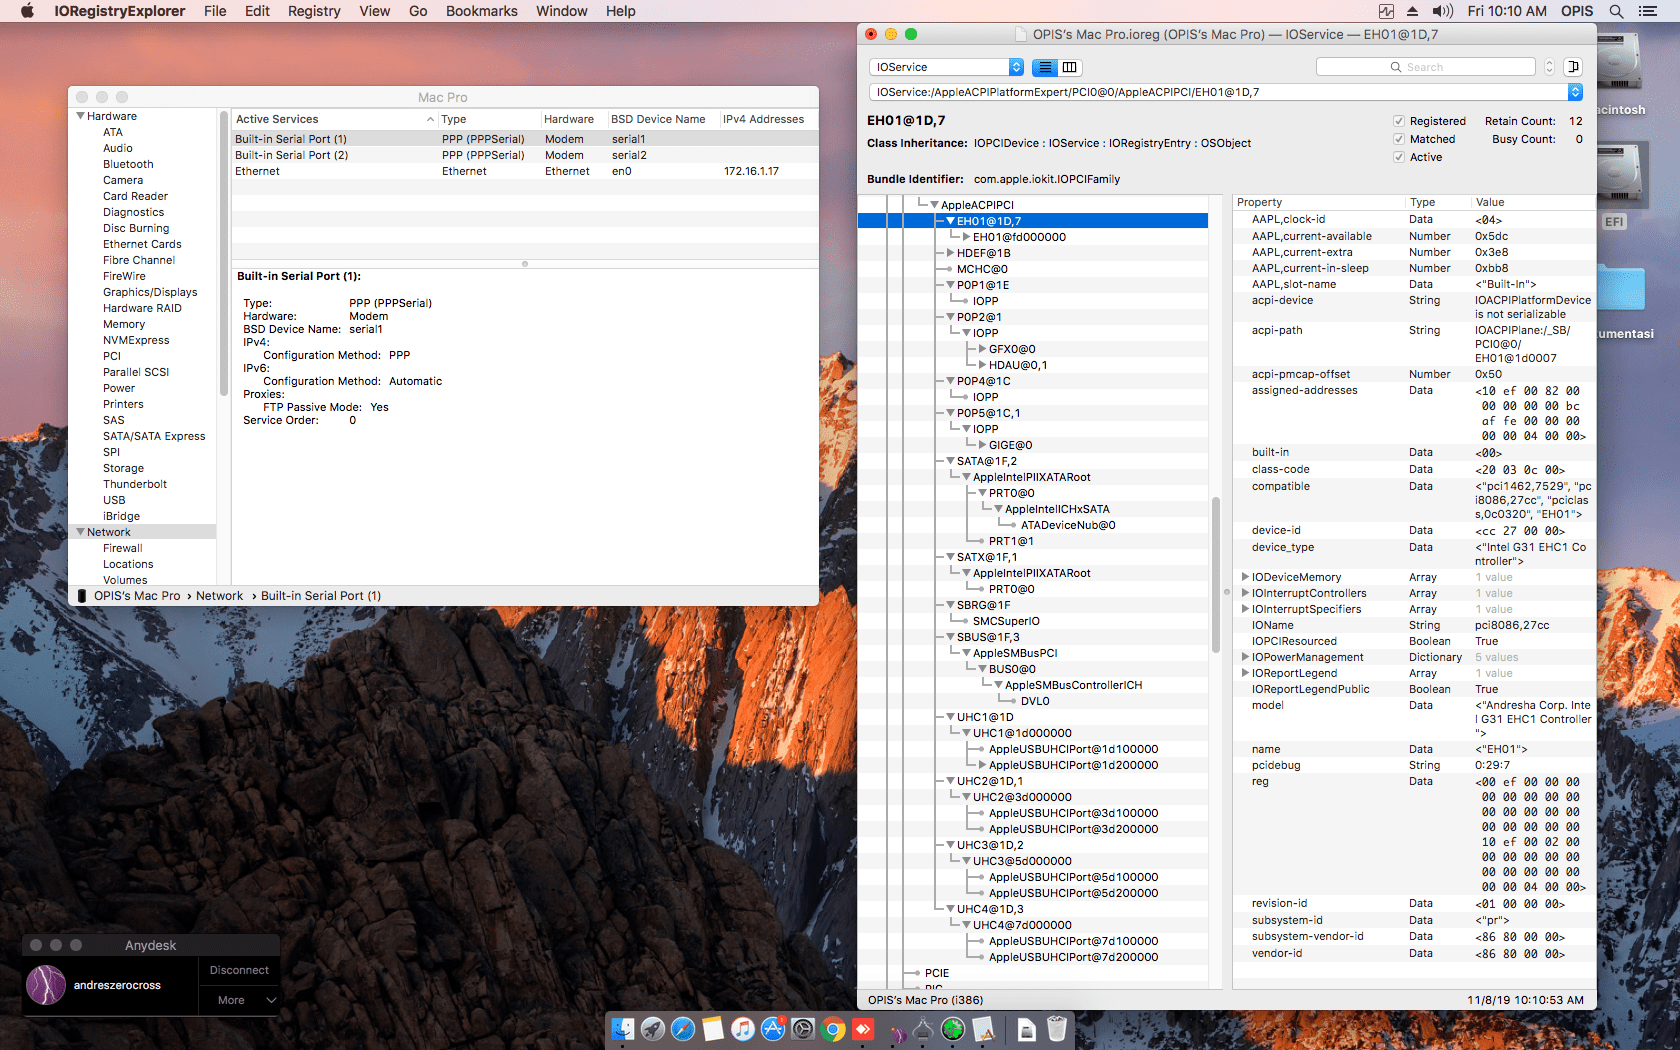
Task: Click Network breadcrumb in Mac Pro path bar
Action: point(219,596)
